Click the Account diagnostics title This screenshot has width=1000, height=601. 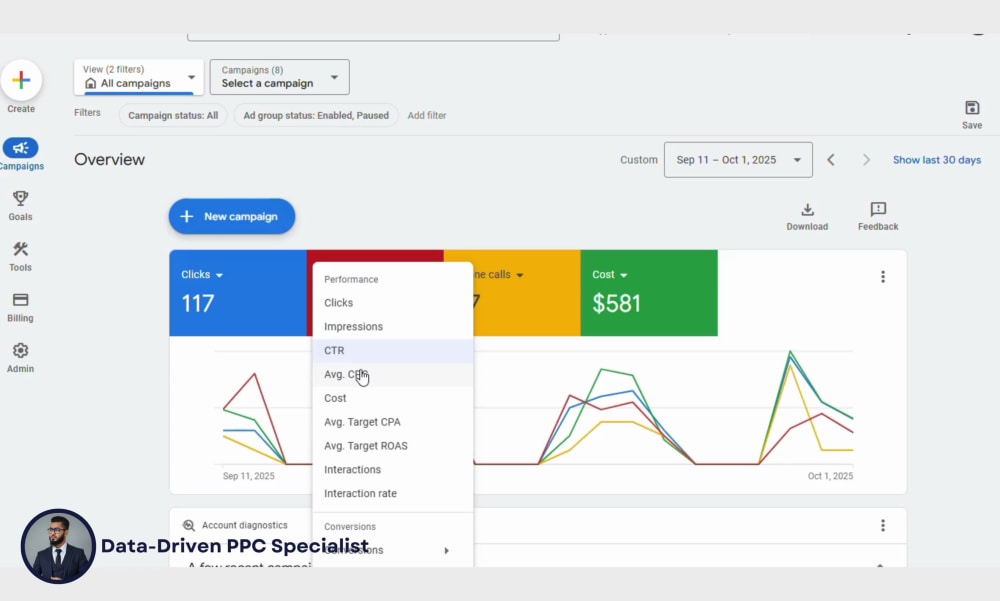pyautogui.click(x=245, y=525)
